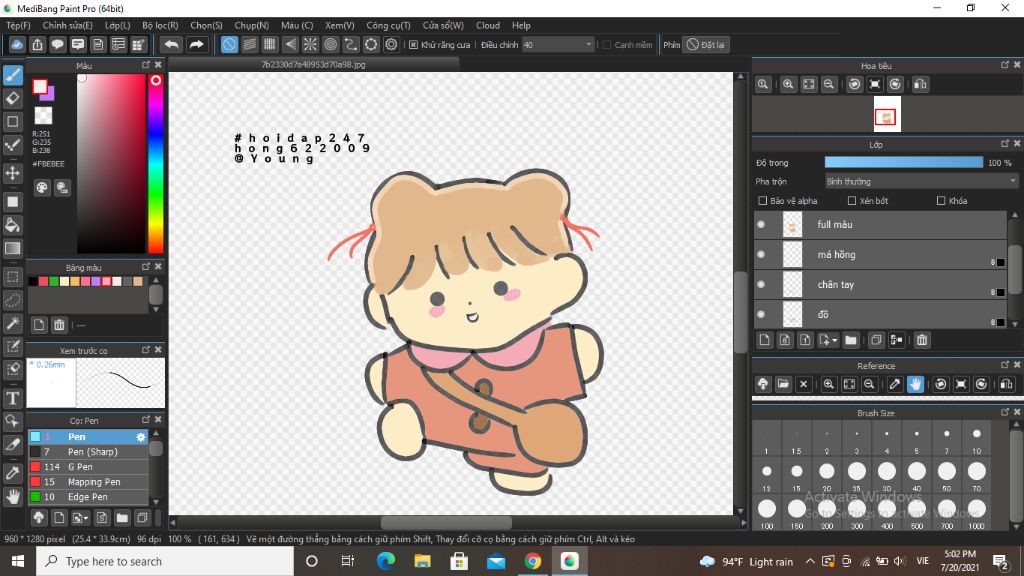Undock the Lớp layer panel
1024x576 pixels.
(x=1004, y=144)
